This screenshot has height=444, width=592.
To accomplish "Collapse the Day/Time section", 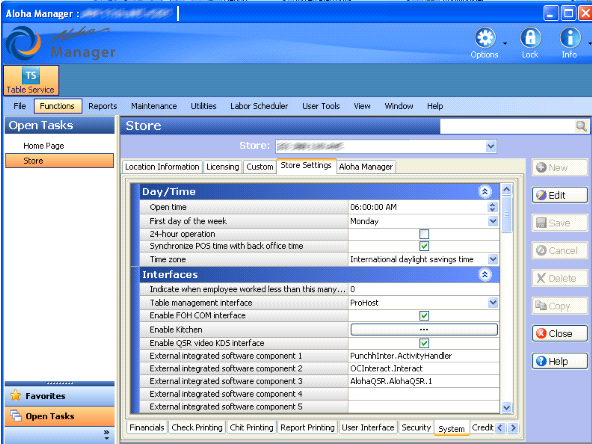I will click(x=485, y=192).
